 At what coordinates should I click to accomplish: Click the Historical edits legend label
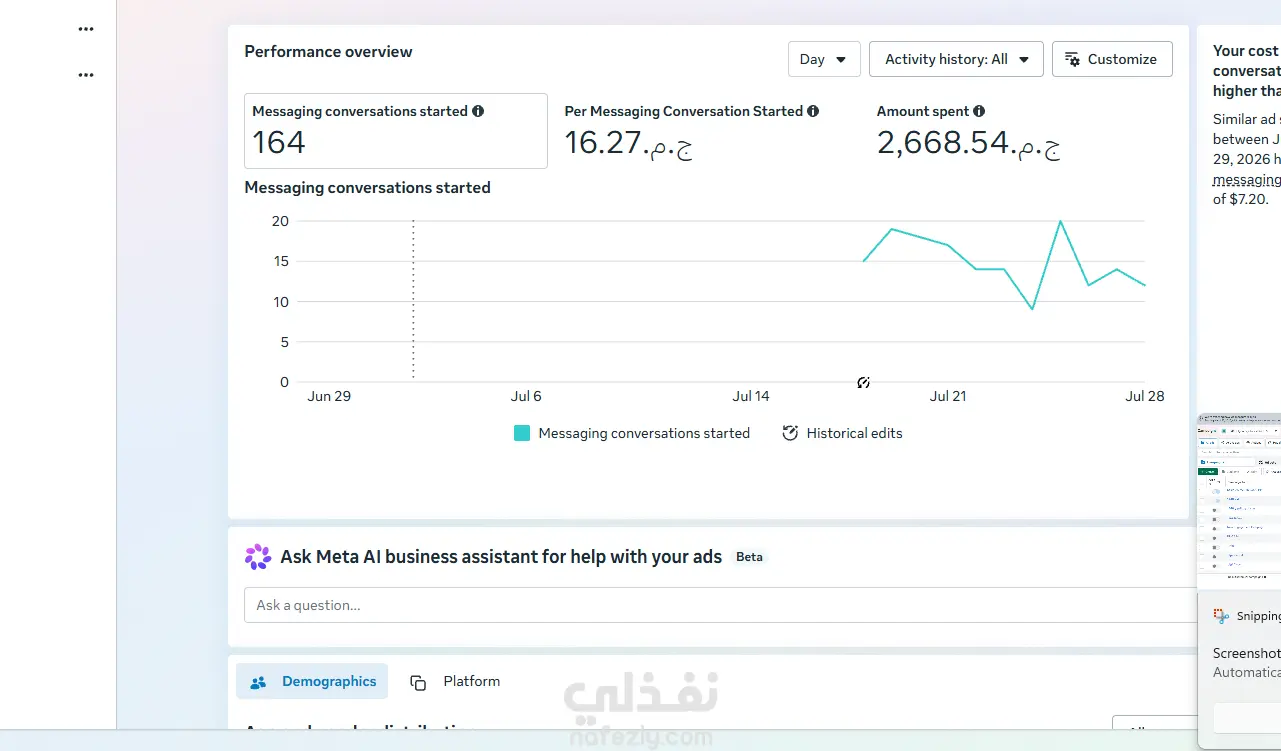(x=855, y=433)
